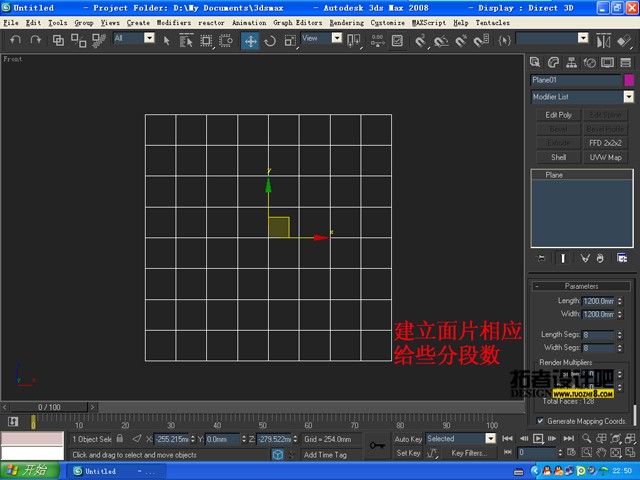Viewport: 640px width, 480px height.
Task: Toggle Pin Stack under modifier list
Action: 541,258
